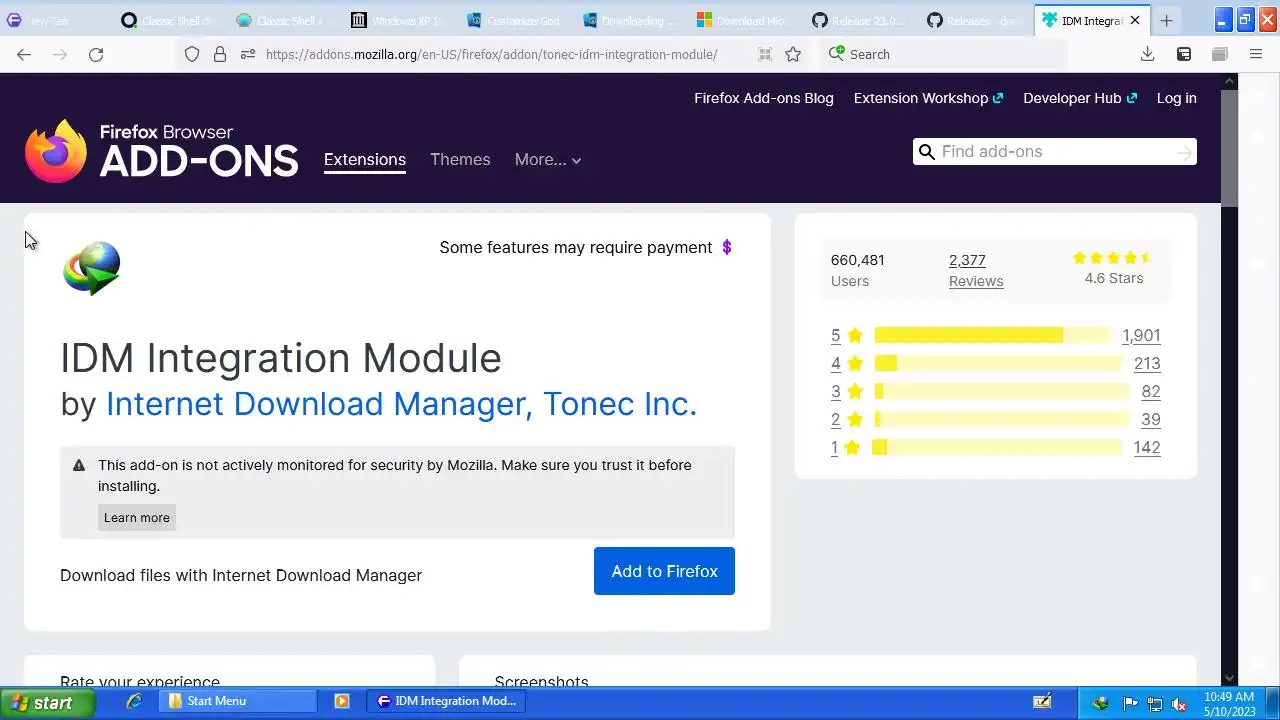Click the address bar URL
1280x720 pixels.
[492, 55]
